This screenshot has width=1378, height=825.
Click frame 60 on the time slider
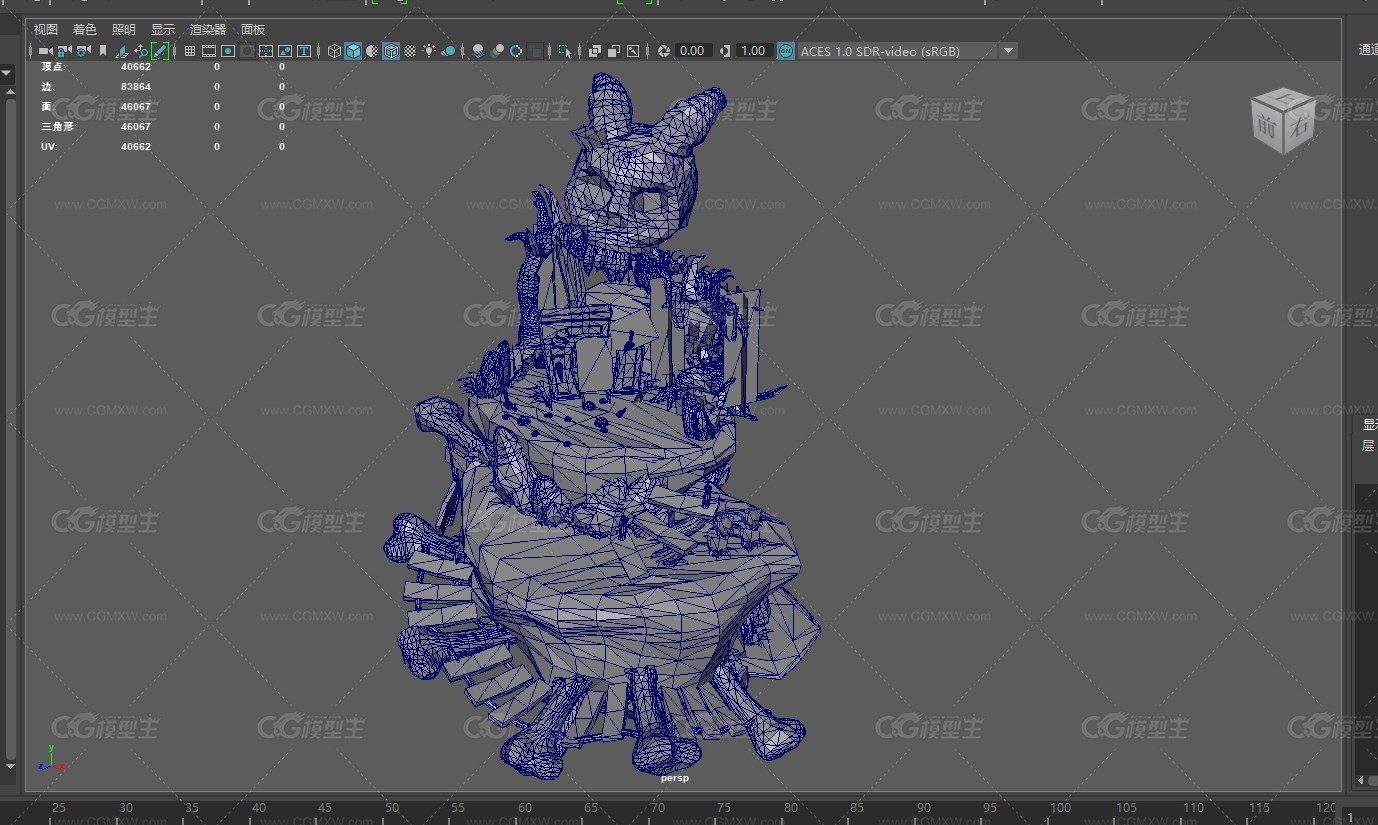(x=525, y=808)
